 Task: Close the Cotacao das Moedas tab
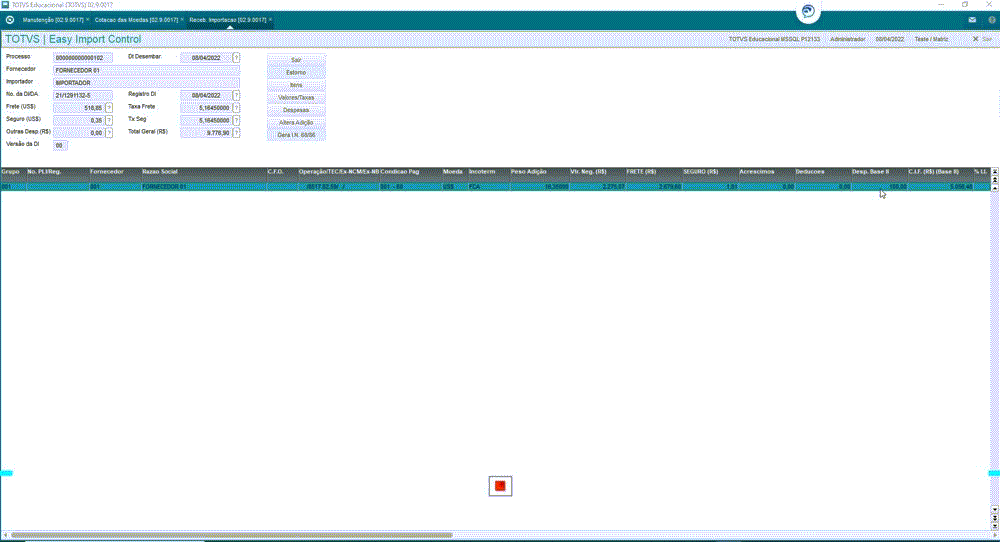tap(182, 20)
